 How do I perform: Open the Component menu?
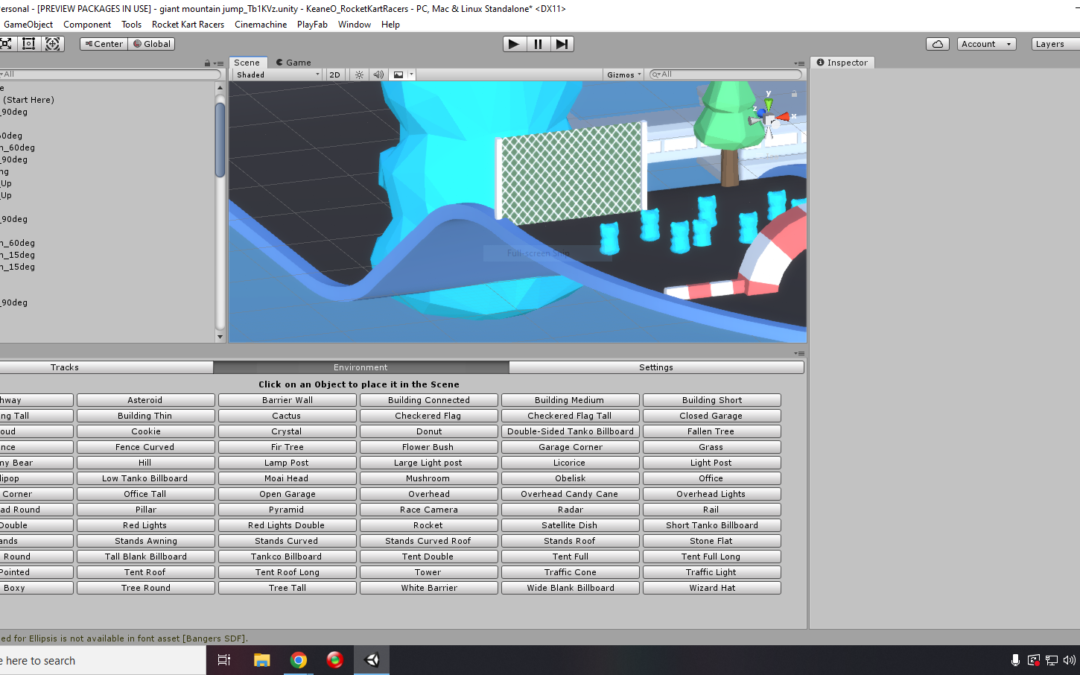[87, 24]
